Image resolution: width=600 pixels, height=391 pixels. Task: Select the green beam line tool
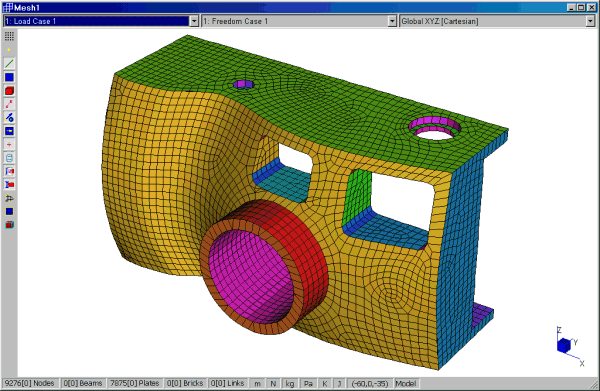click(x=9, y=64)
